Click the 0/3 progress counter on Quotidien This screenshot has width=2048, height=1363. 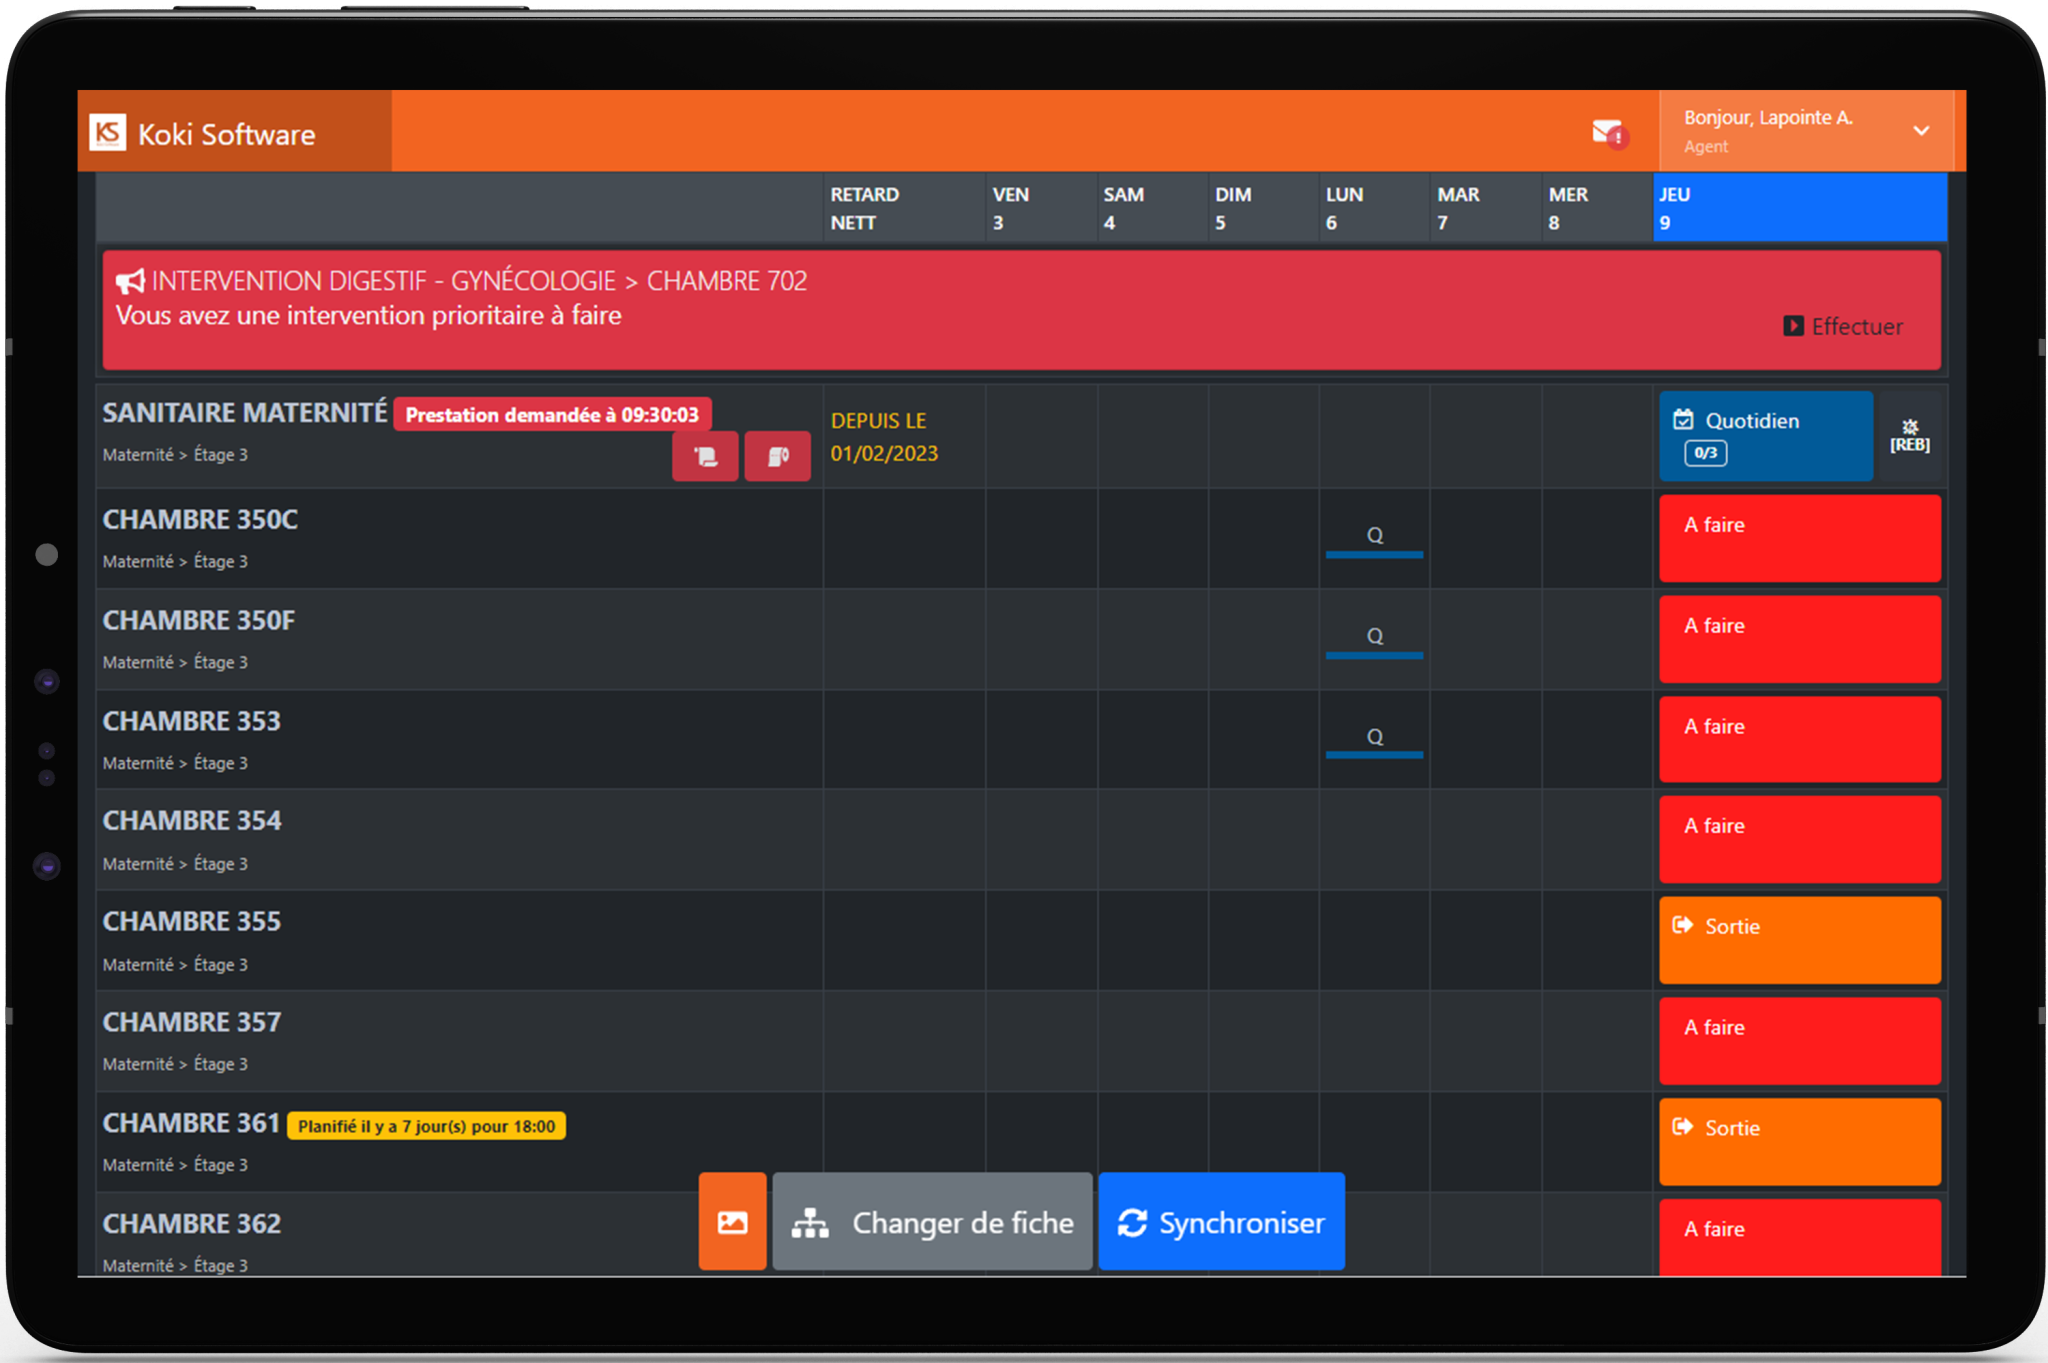[1705, 453]
